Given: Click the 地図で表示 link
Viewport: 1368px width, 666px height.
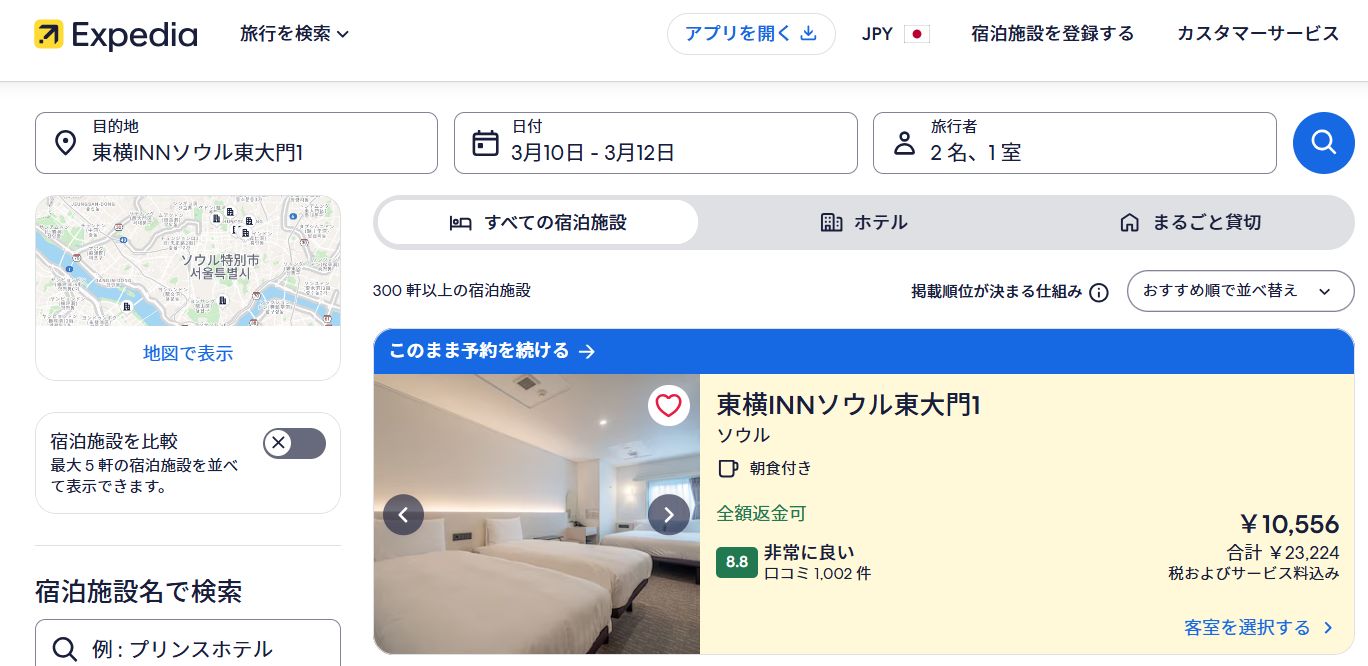Looking at the screenshot, I should pos(188,353).
